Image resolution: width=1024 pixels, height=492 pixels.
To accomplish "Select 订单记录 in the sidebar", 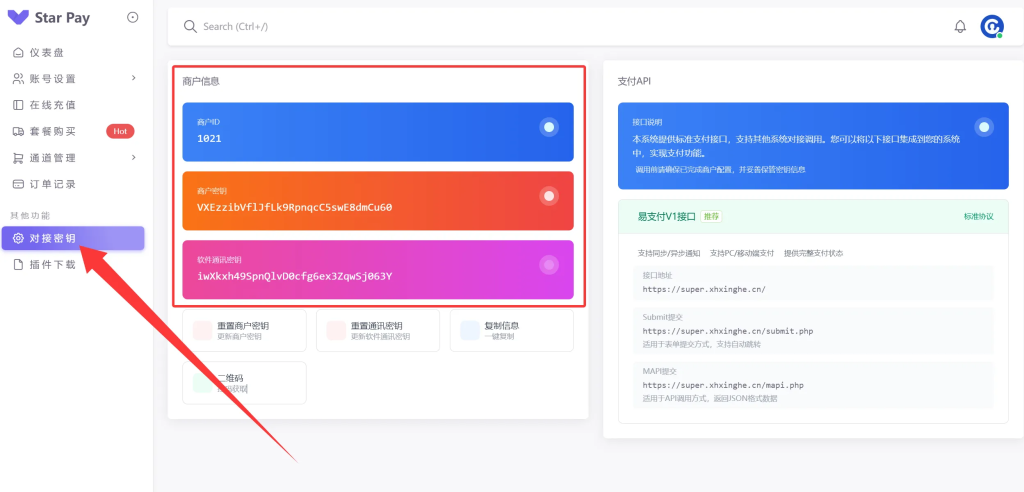I will tap(52, 184).
